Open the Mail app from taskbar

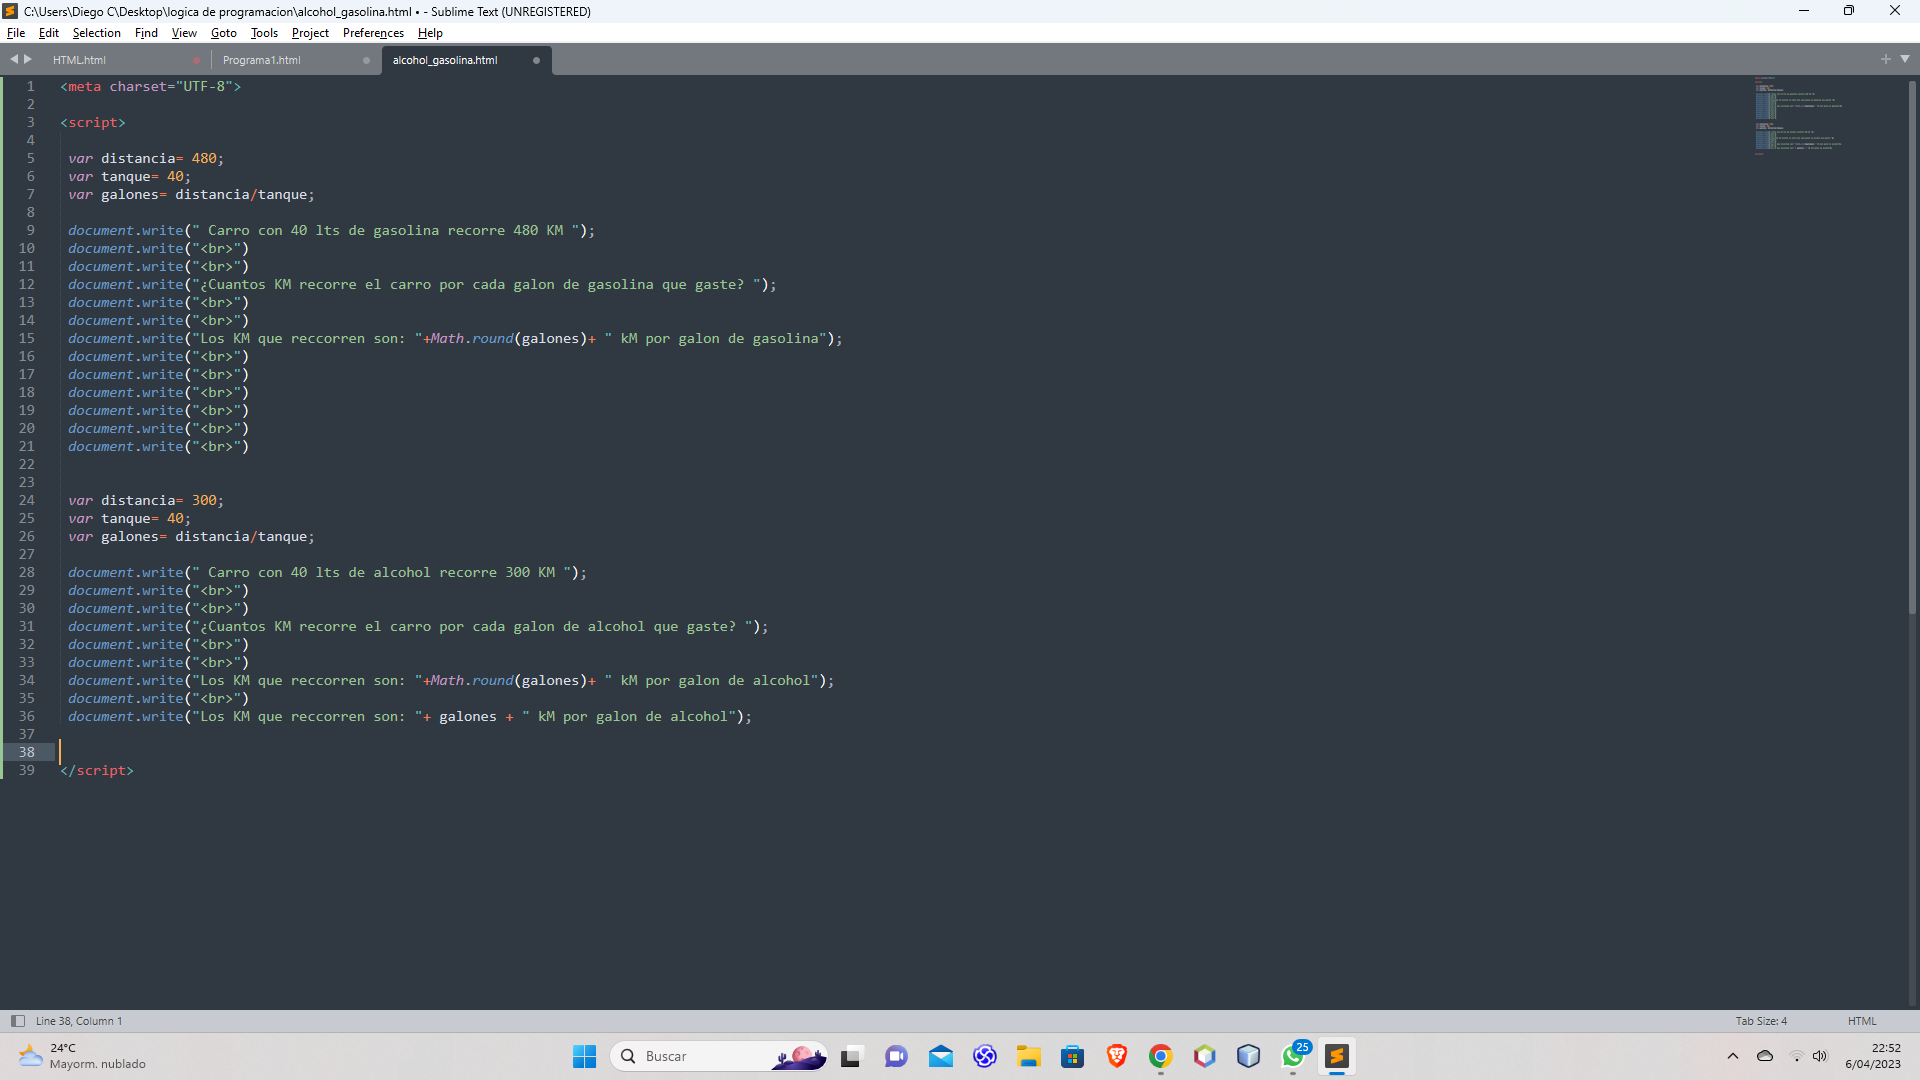(940, 1056)
